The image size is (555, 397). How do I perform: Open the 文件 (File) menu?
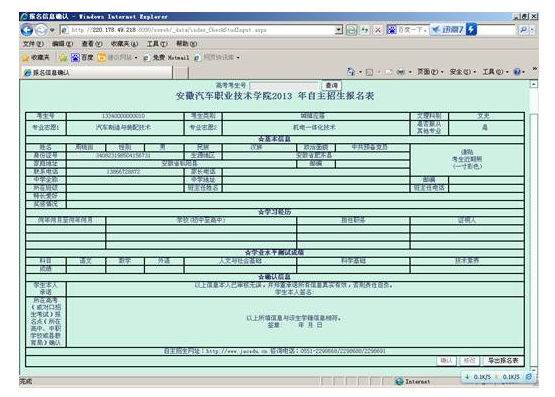pos(33,44)
